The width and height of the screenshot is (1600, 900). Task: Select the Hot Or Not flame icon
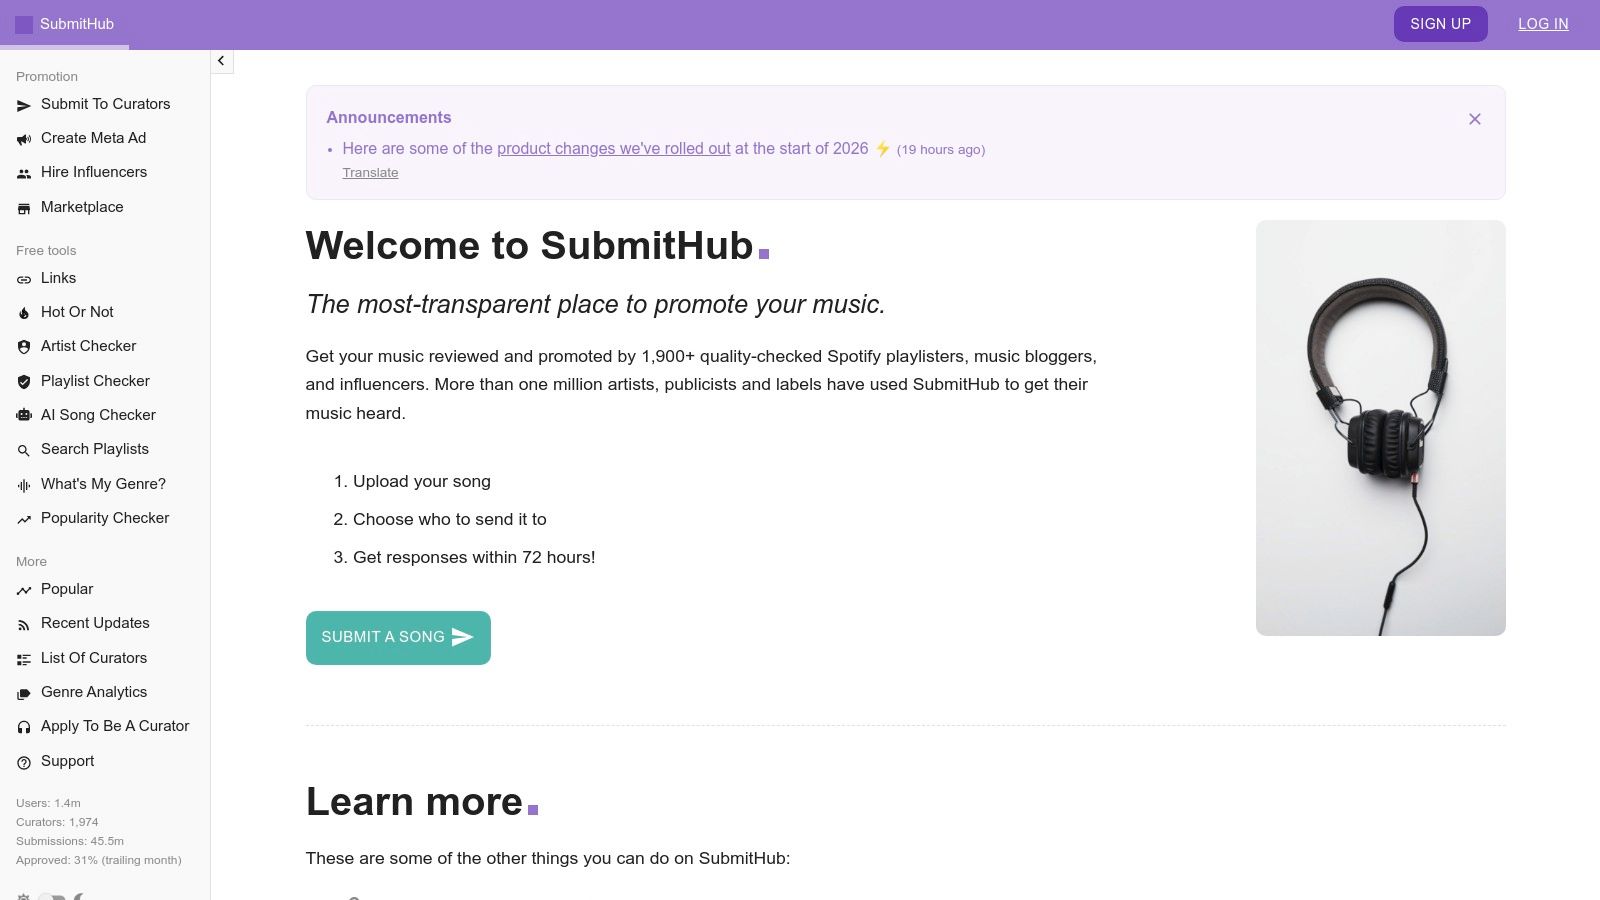click(x=24, y=312)
